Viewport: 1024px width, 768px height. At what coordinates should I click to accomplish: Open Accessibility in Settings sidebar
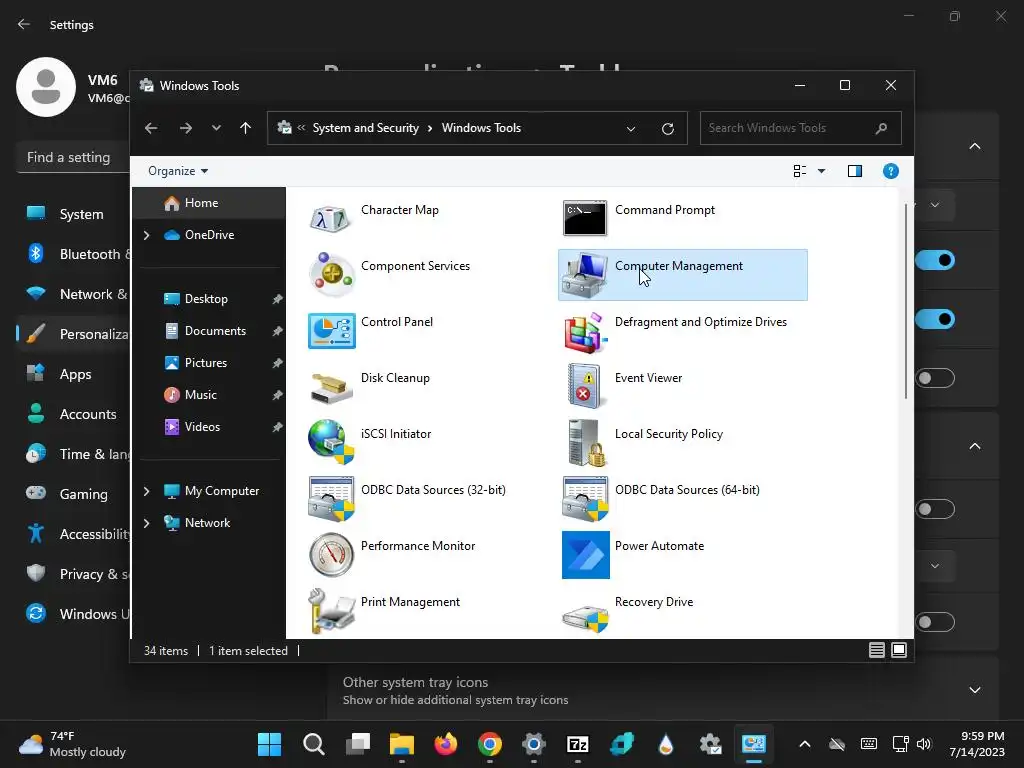point(73,534)
